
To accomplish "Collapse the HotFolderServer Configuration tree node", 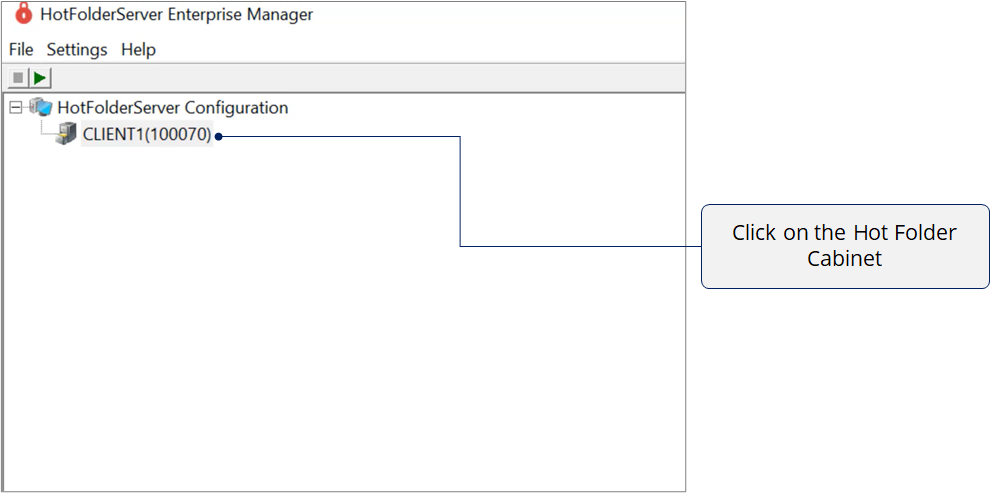I will 15,107.
